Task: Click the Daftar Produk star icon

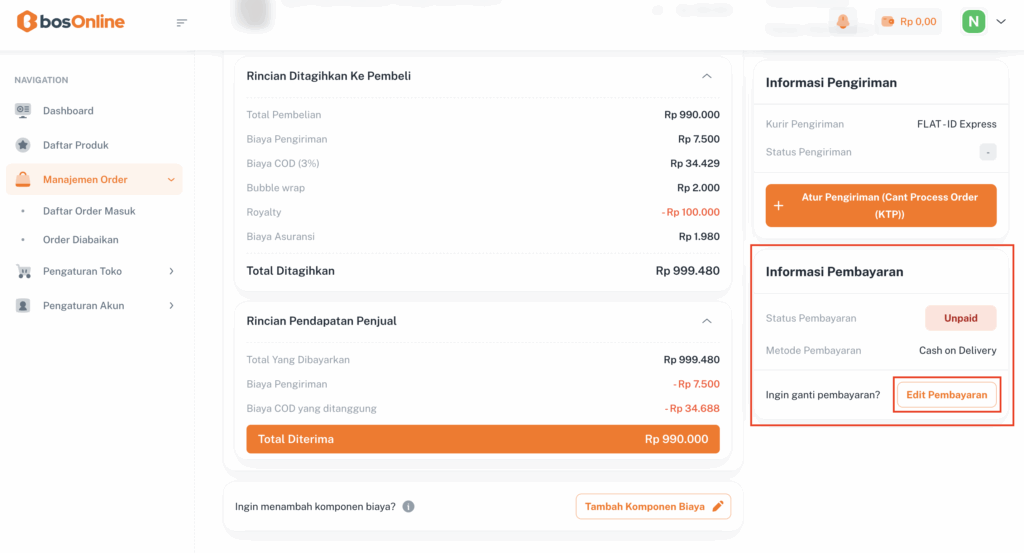Action: (x=23, y=145)
